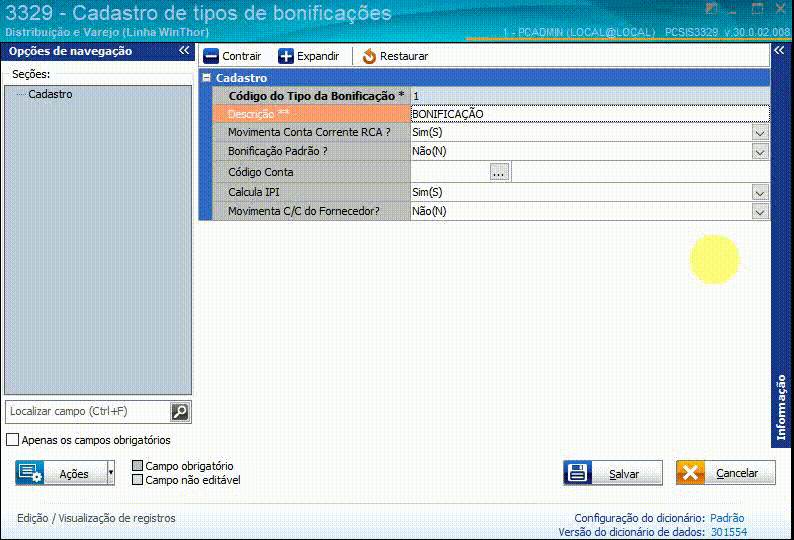Image resolution: width=794 pixels, height=540 pixels.
Task: Click the Contrair minus icon
Action: [x=211, y=56]
